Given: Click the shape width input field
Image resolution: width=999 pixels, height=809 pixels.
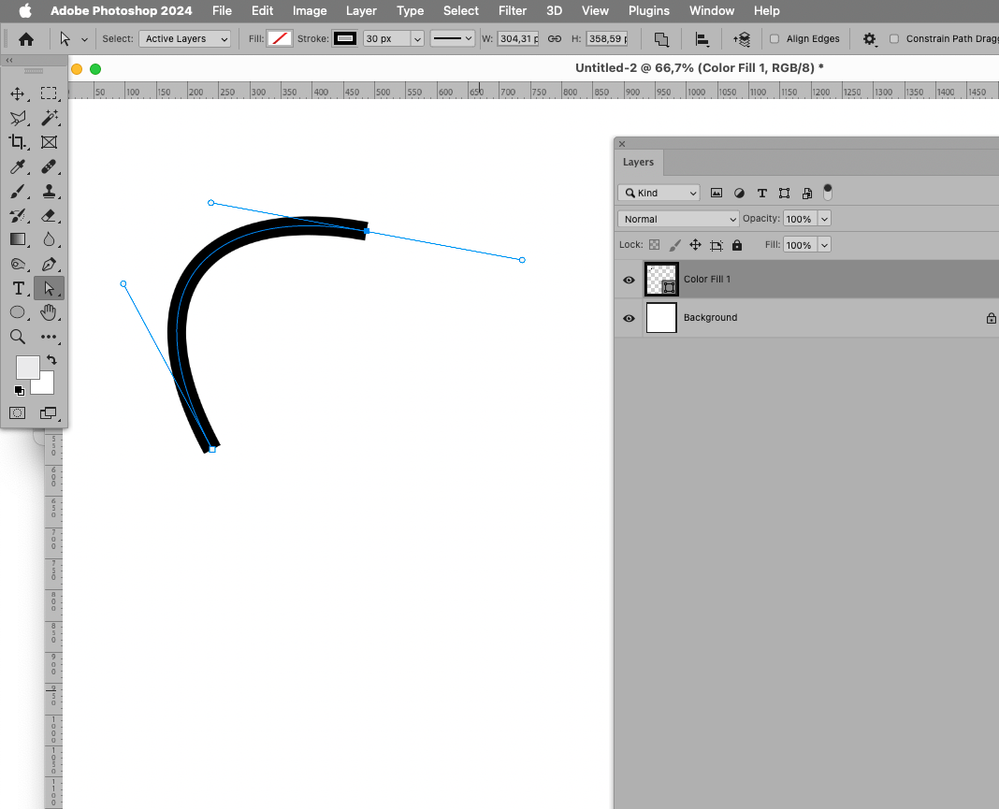Looking at the screenshot, I should pyautogui.click(x=518, y=39).
